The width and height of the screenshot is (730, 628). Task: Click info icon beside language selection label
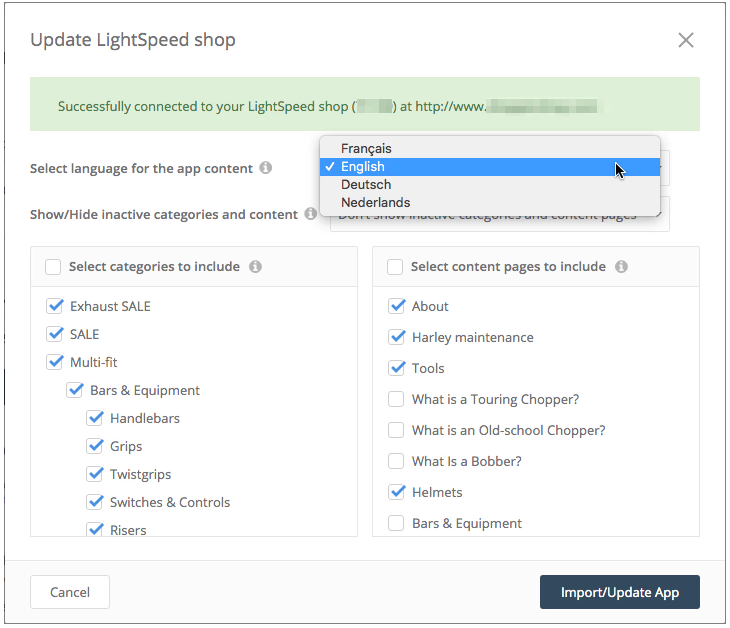(266, 168)
